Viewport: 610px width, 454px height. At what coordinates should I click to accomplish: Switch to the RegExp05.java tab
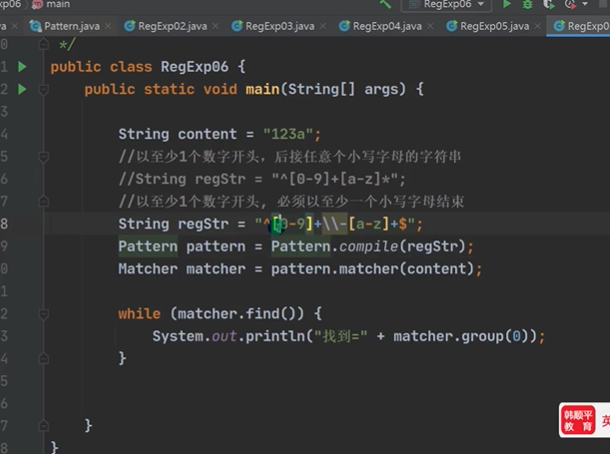[x=494, y=26]
